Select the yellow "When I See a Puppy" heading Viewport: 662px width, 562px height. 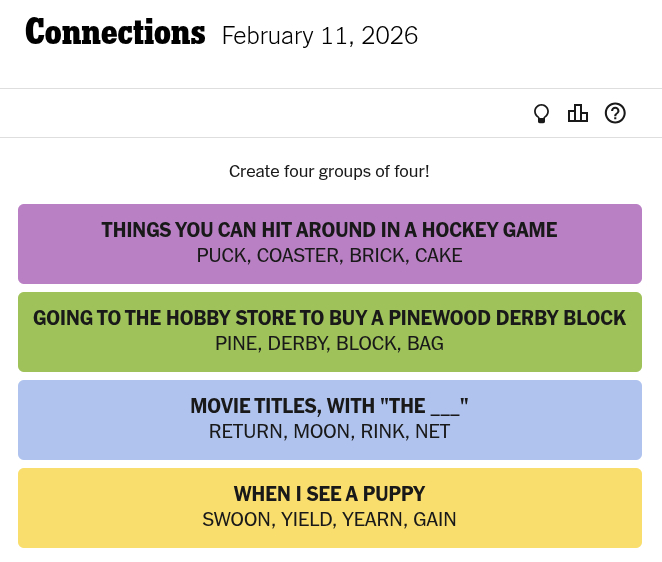coord(329,494)
